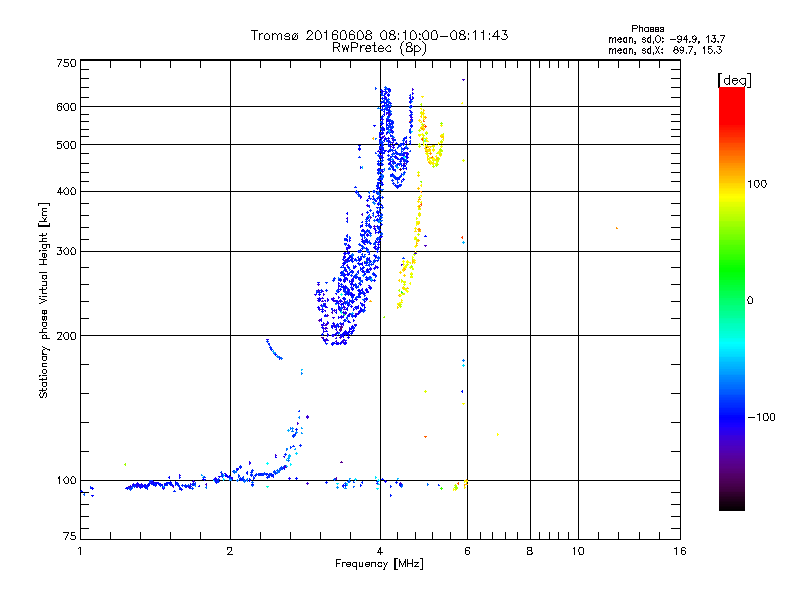Screen dimensions: 800x600
Task: Click the dense blue O-mode cluster near 3.5 MHz
Action: [x=349, y=291]
